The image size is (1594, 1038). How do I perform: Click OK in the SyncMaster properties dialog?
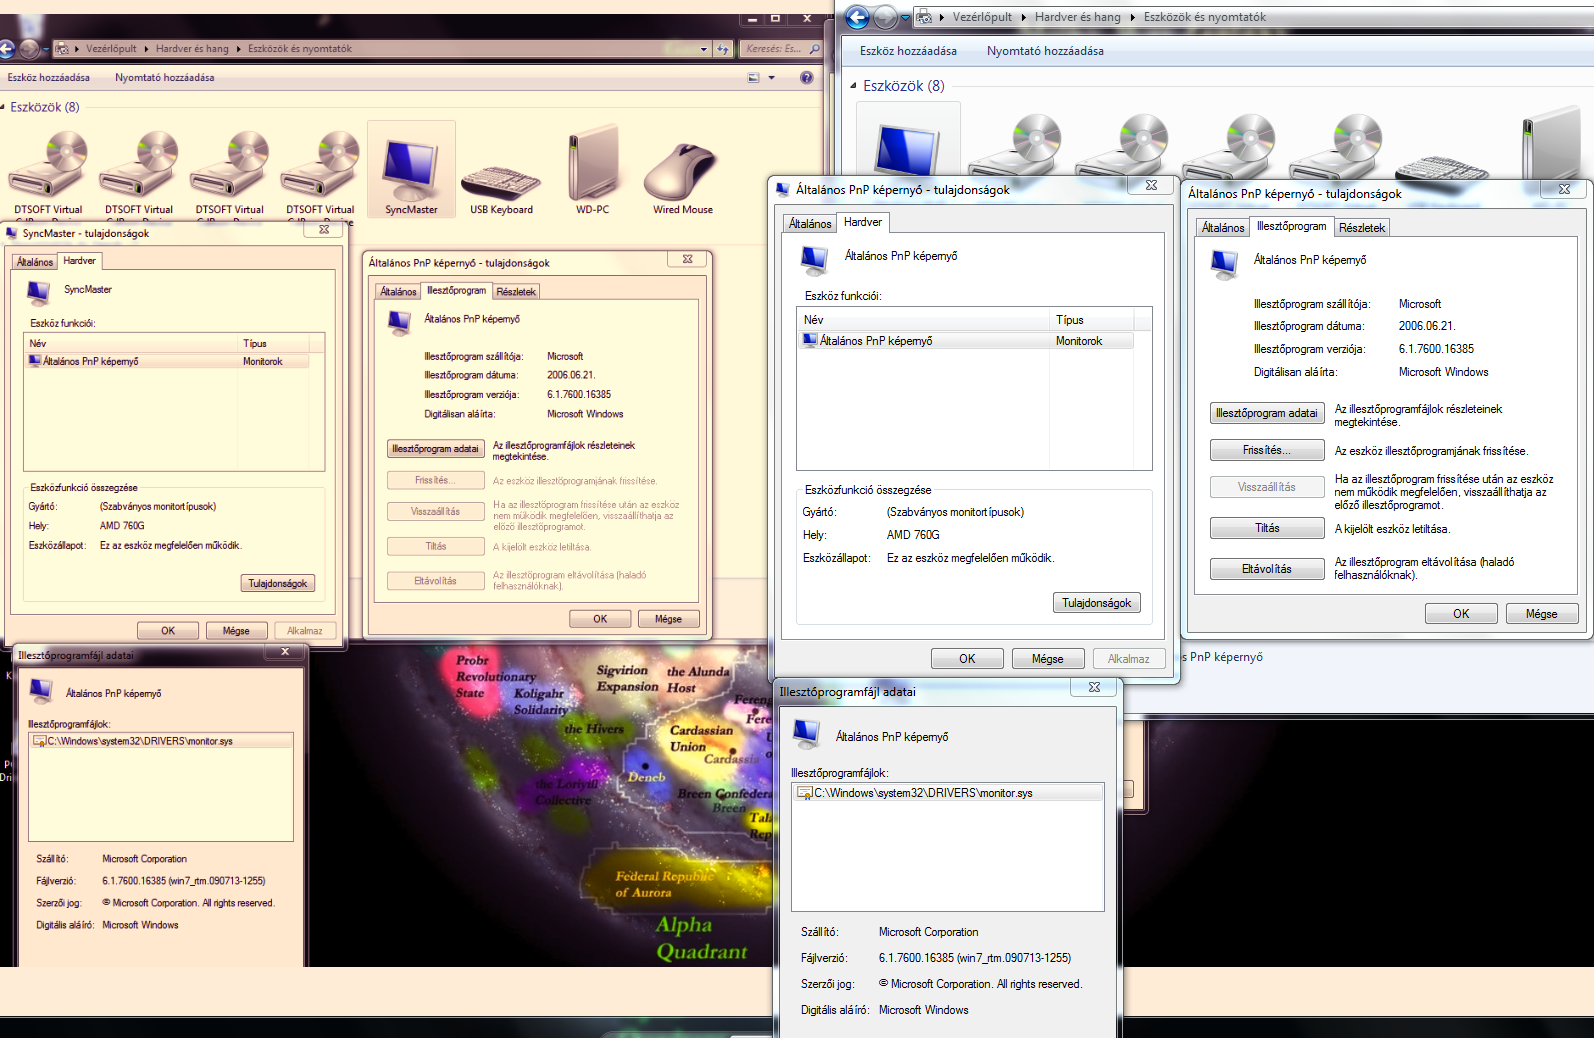click(x=168, y=631)
